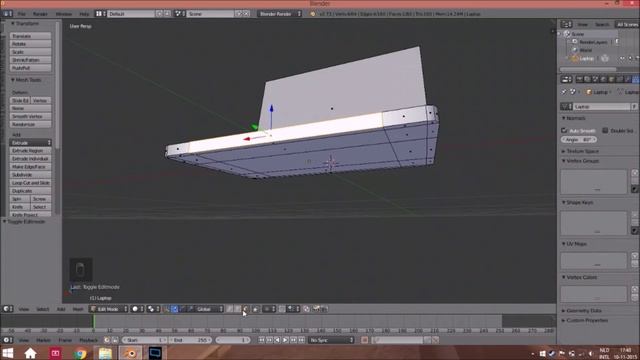
Task: Select the translate manipulator arrow icon
Action: [175, 309]
